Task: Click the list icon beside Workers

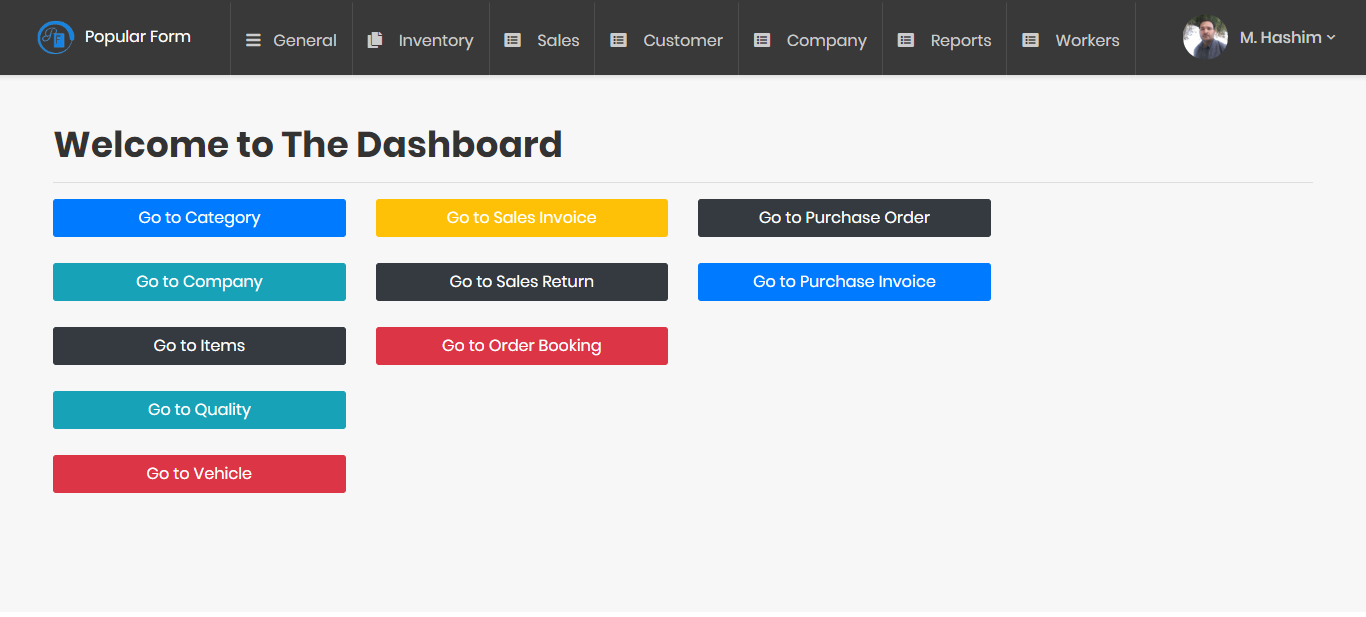Action: (1030, 40)
